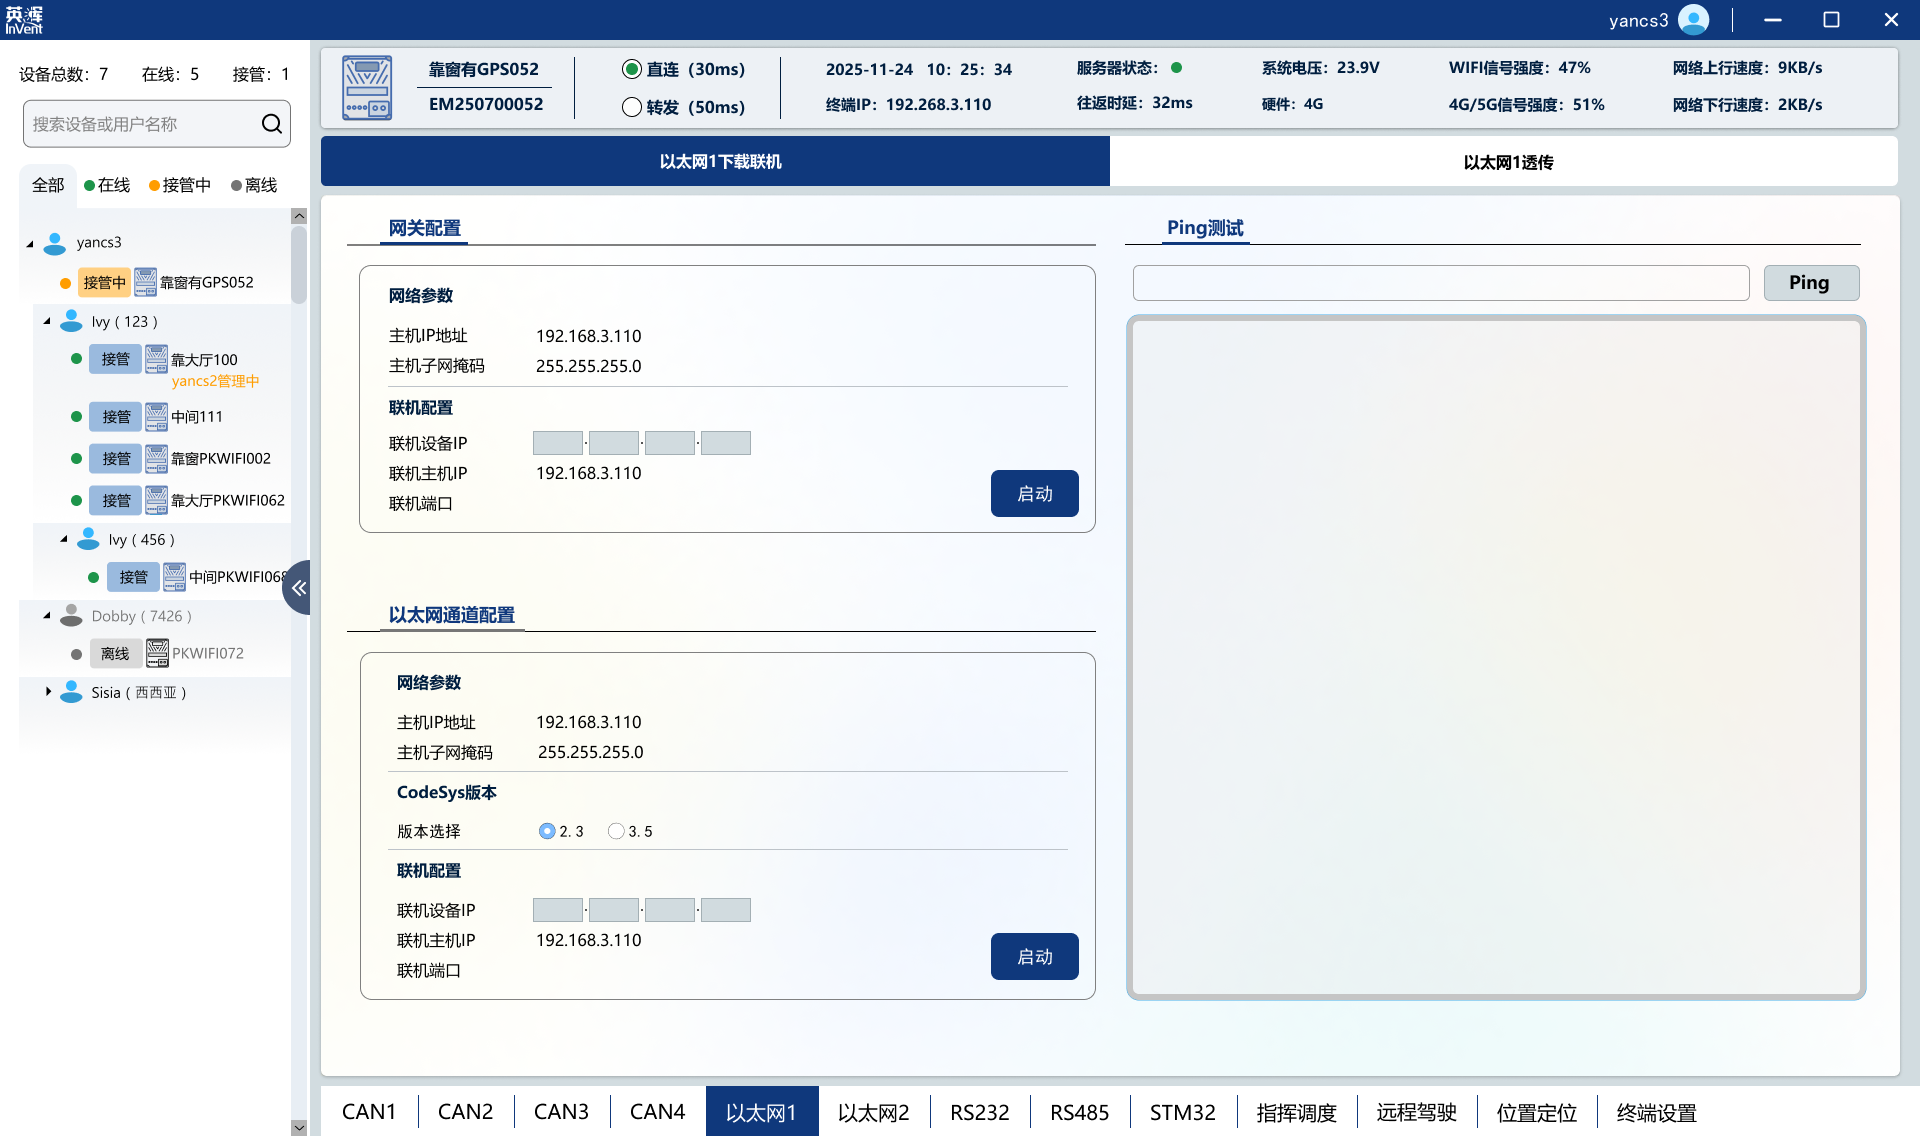The height and width of the screenshot is (1136, 1920).
Task: Click the device list scrollbar down arrow
Action: 299,1127
